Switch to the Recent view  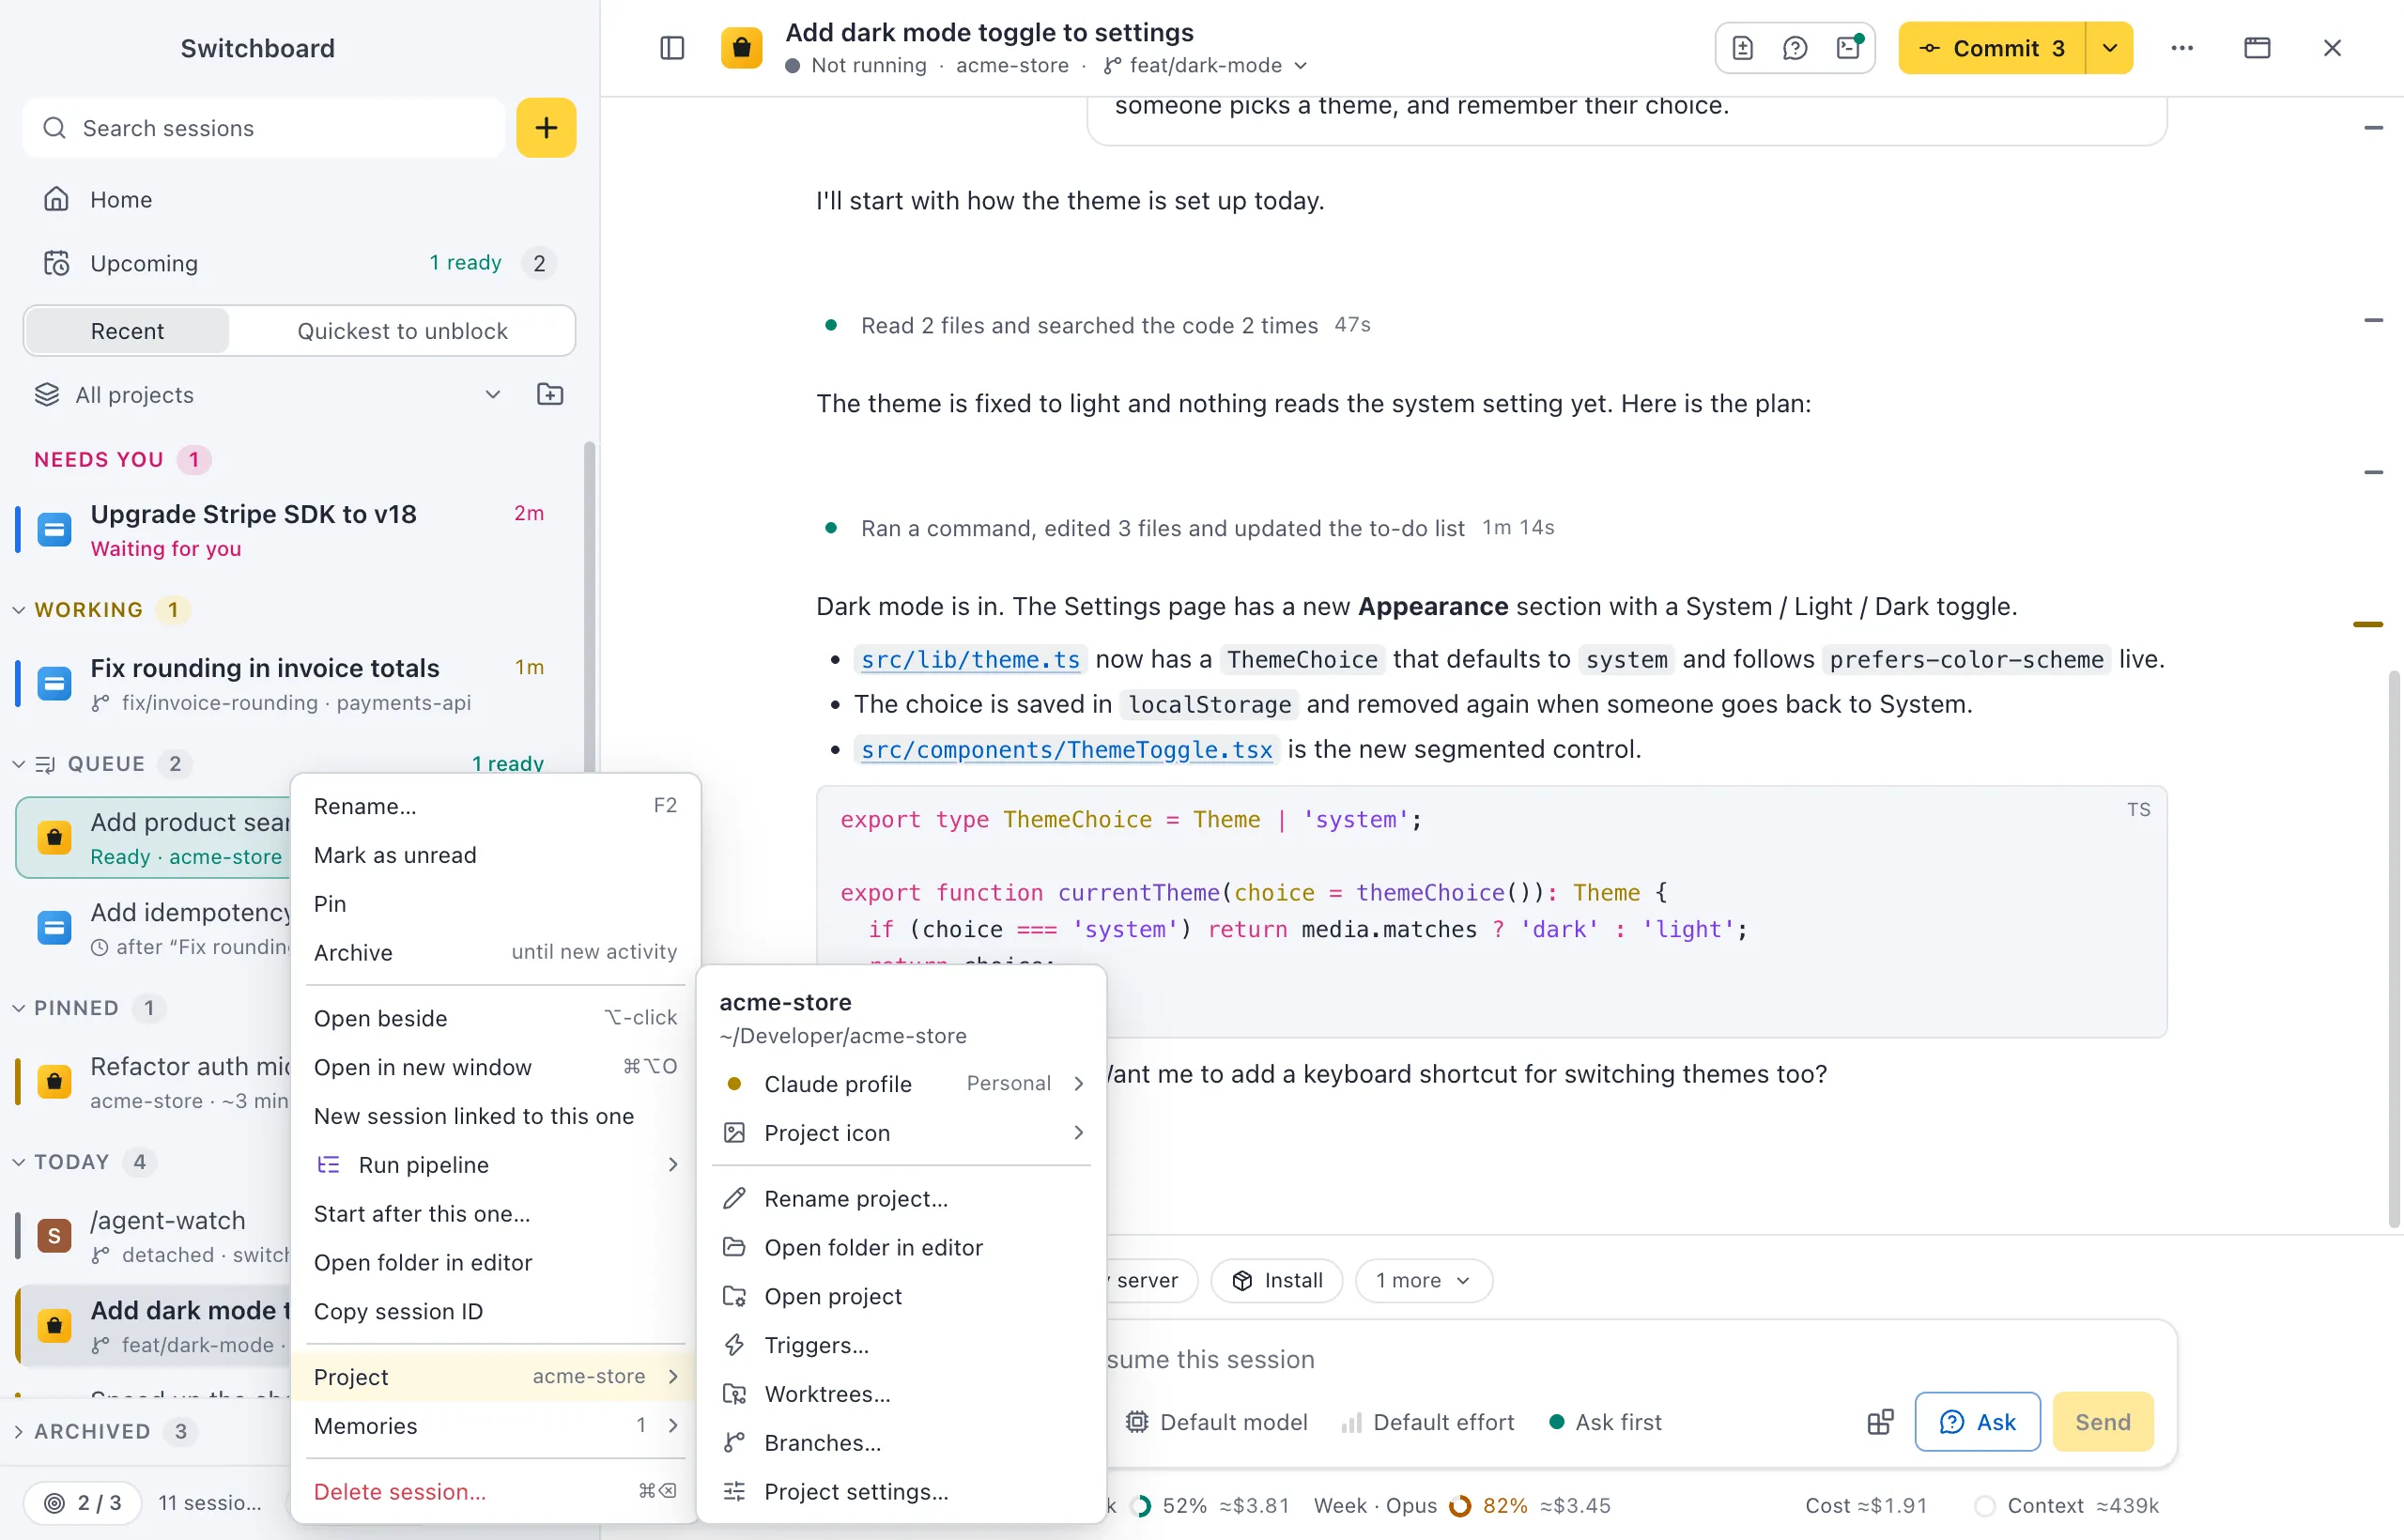click(127, 331)
